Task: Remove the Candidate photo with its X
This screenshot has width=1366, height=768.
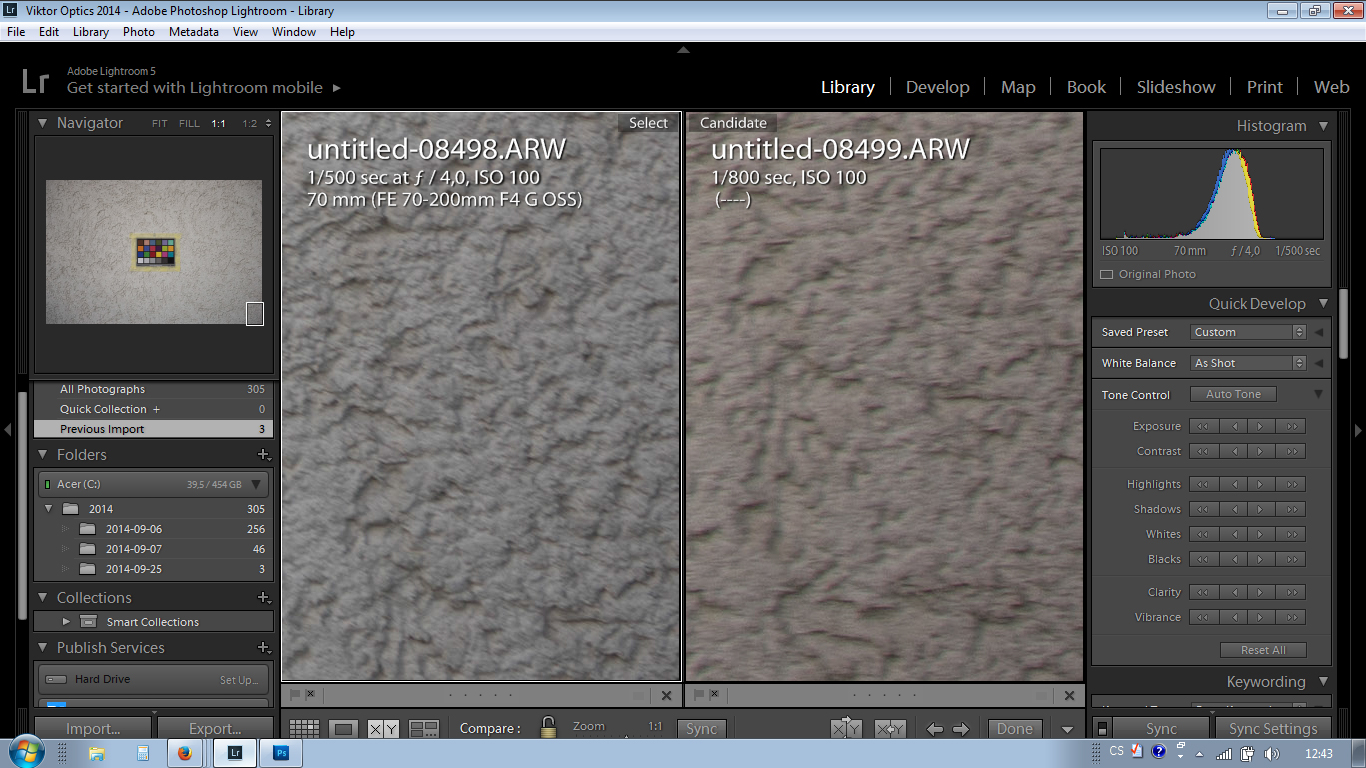Action: (x=1069, y=695)
